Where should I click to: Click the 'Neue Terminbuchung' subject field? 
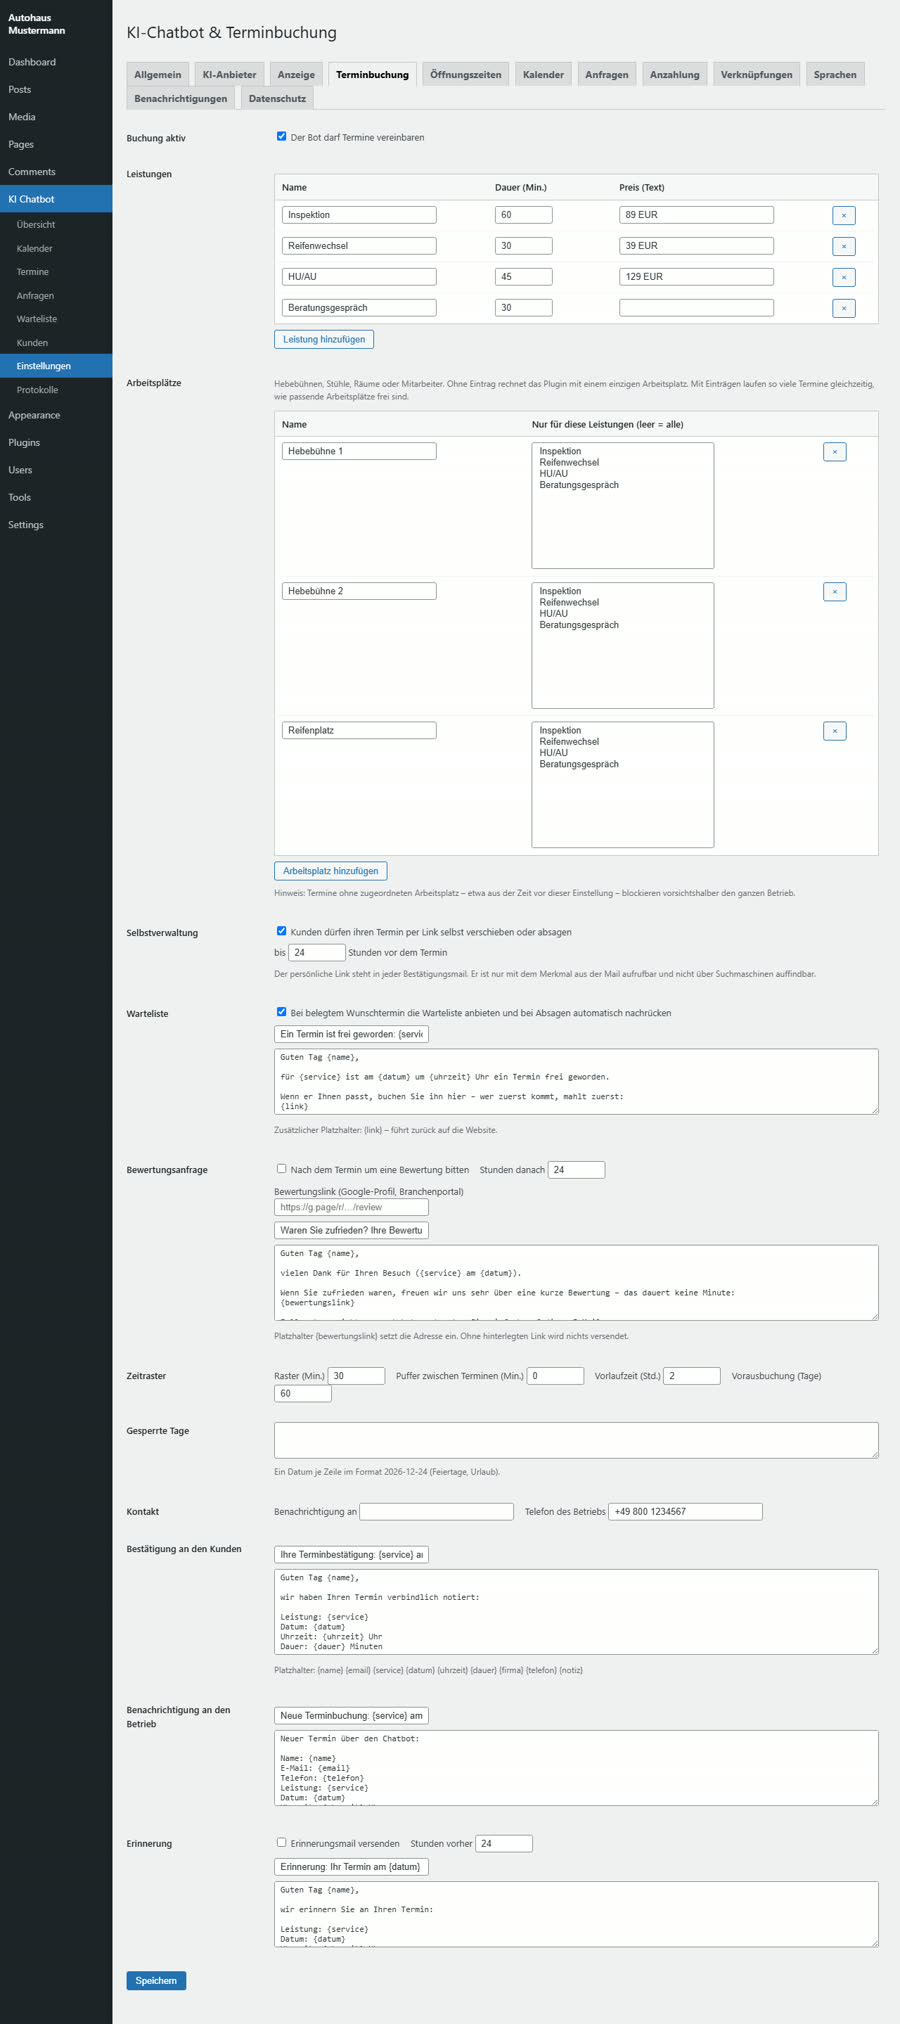(351, 1715)
